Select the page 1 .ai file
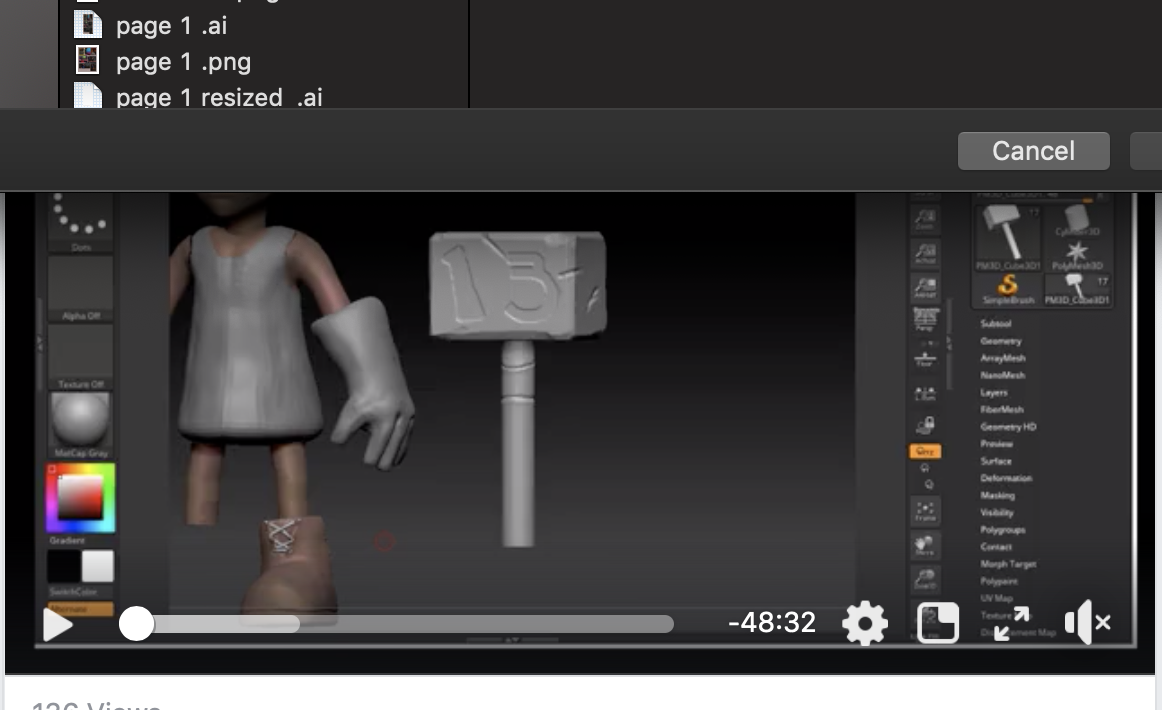Image resolution: width=1162 pixels, height=710 pixels. [171, 25]
